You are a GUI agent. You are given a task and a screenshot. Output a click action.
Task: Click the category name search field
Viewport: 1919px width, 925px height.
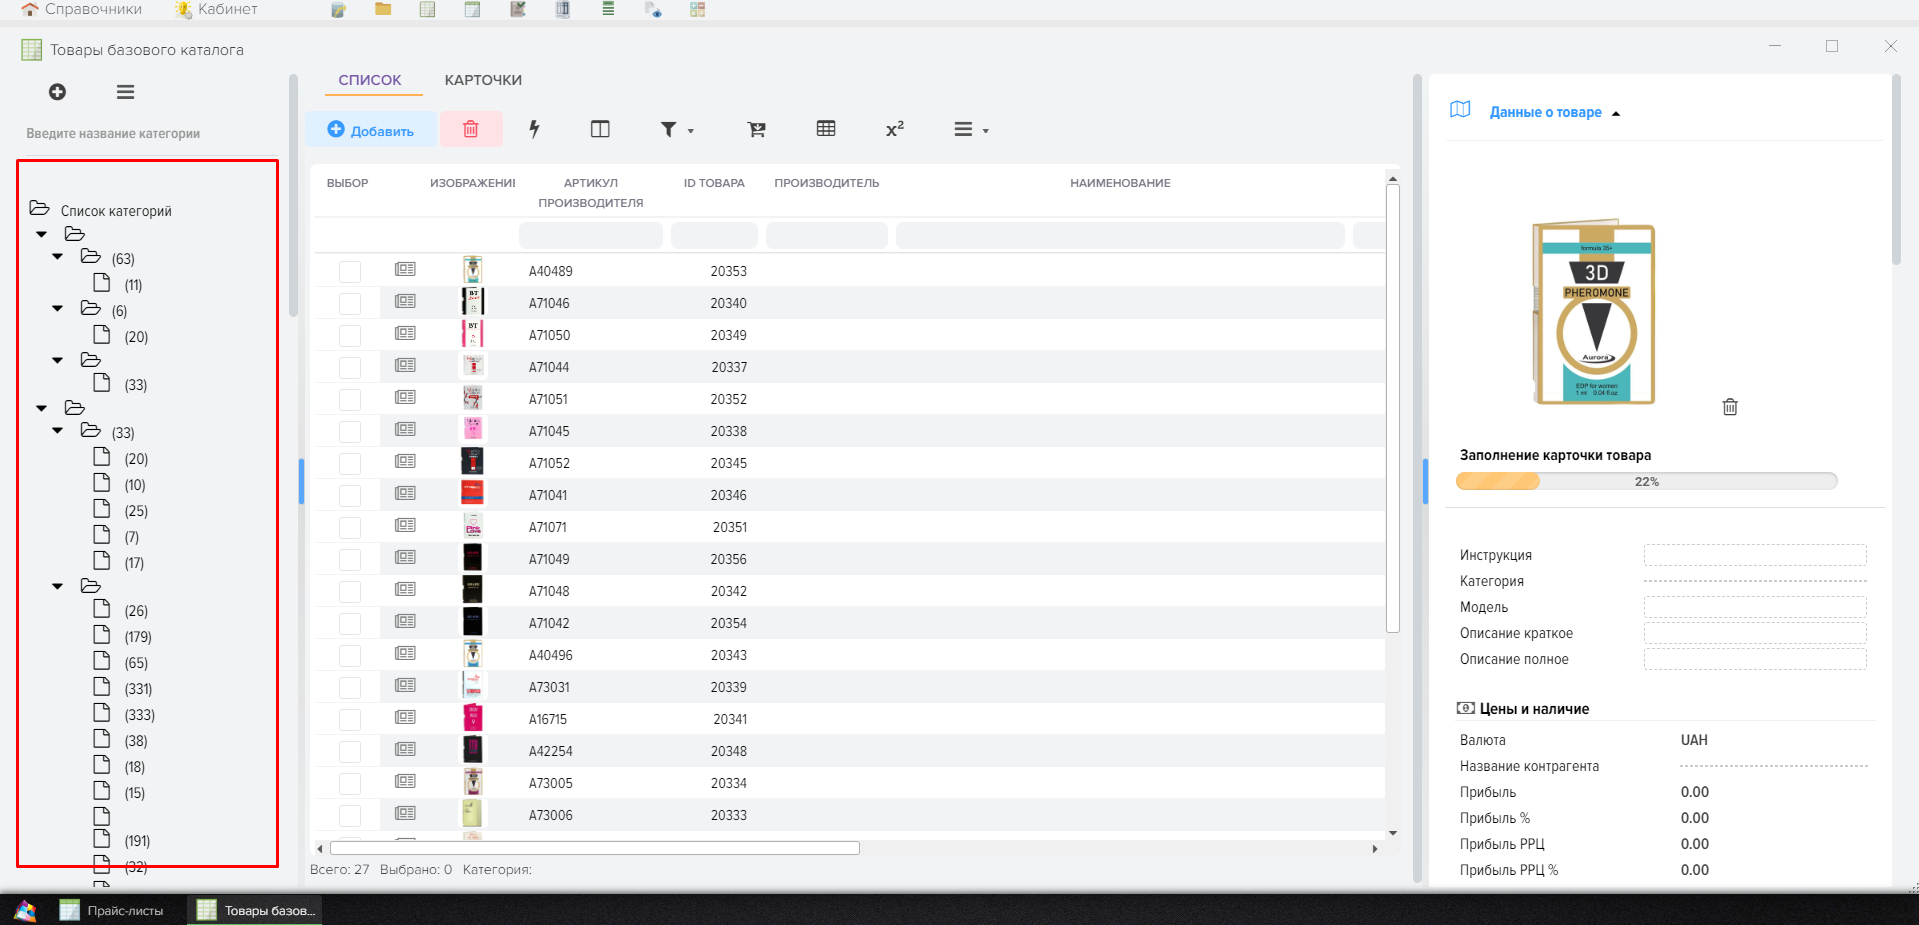147,133
